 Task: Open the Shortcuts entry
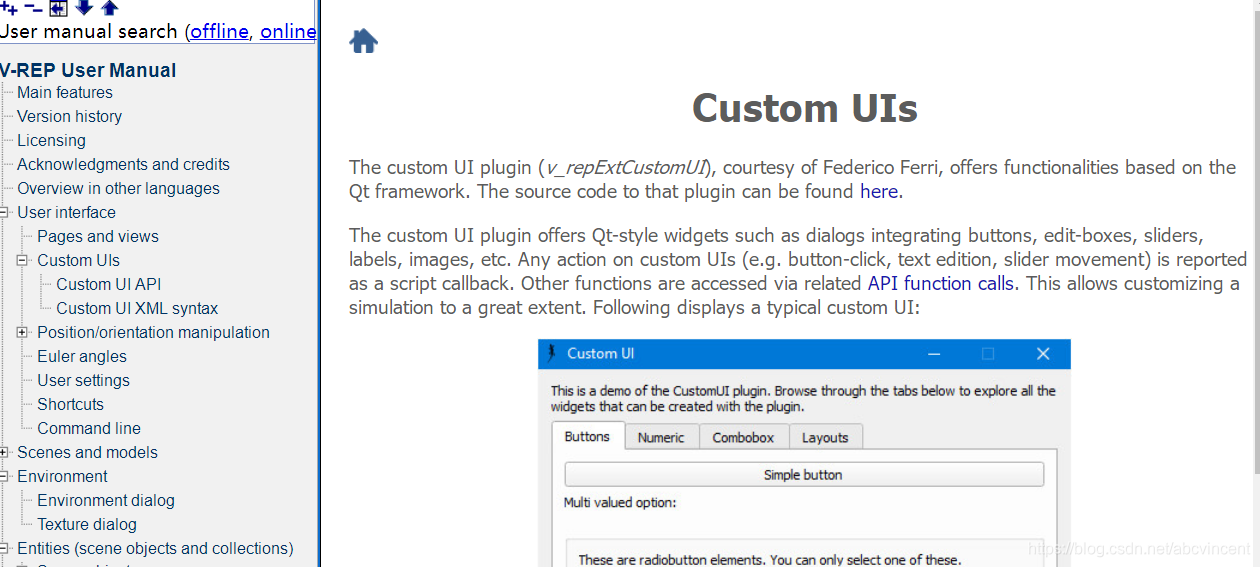pos(70,404)
